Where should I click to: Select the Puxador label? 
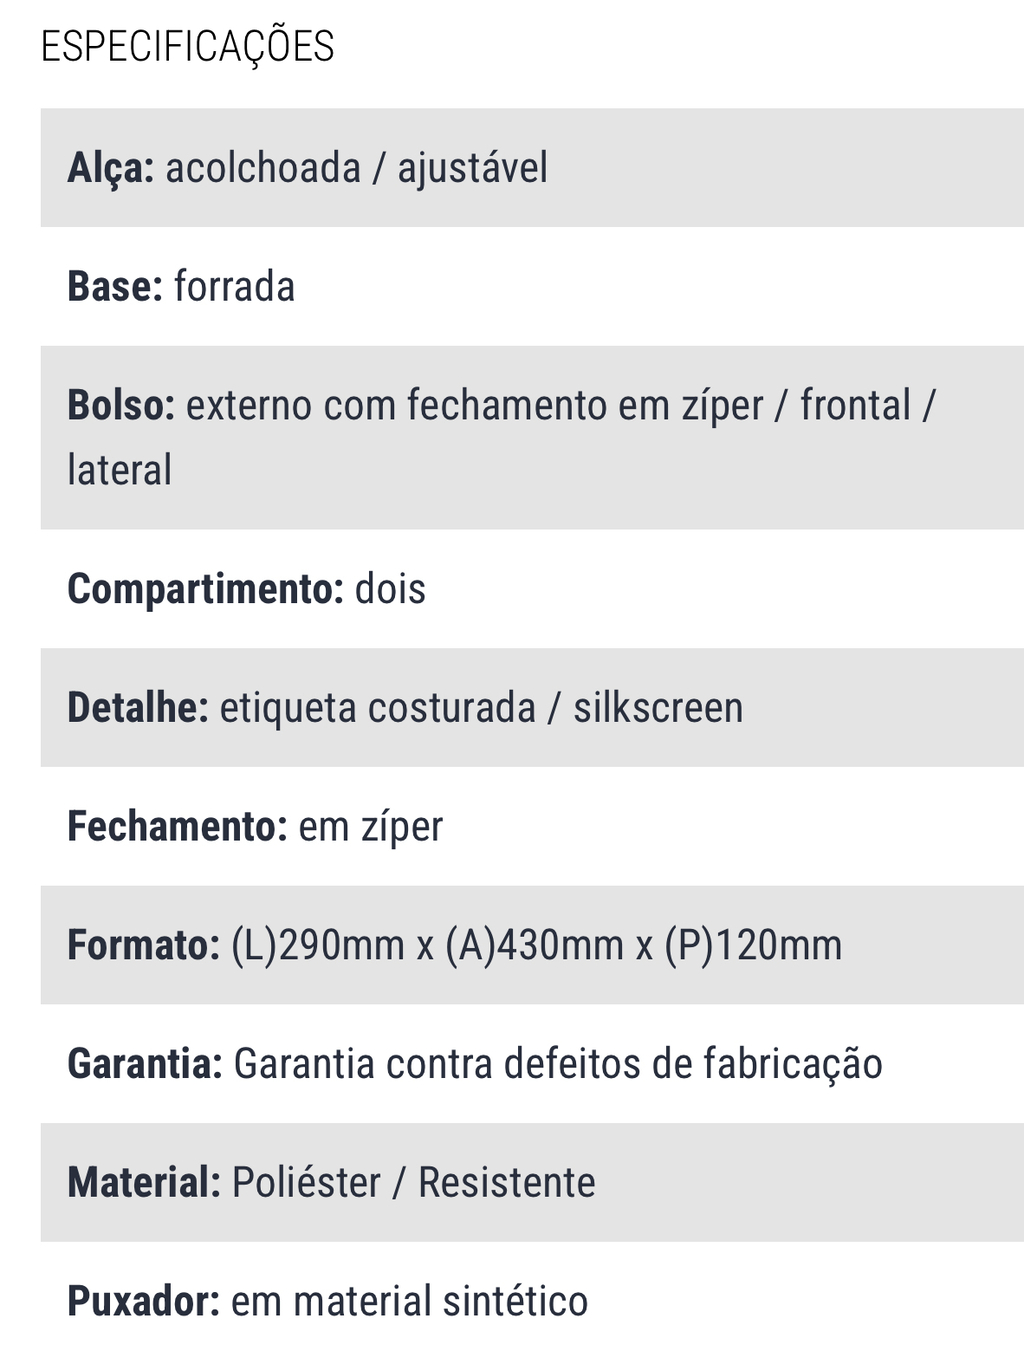click(143, 1302)
